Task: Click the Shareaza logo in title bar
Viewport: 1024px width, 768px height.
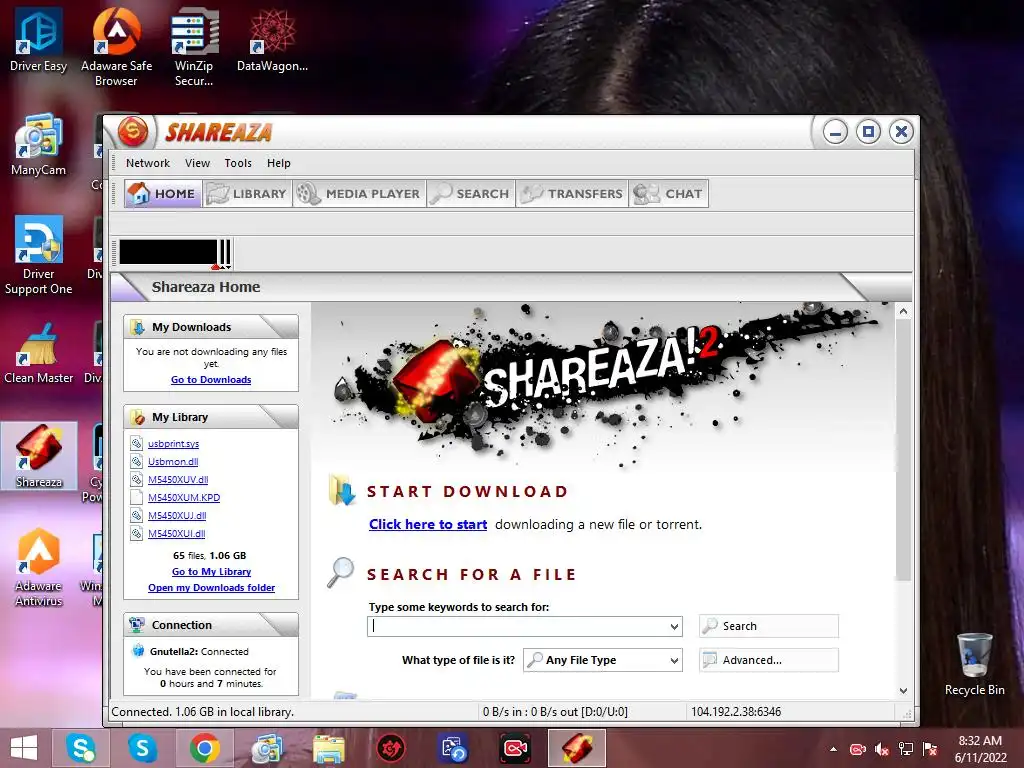Action: click(x=133, y=132)
